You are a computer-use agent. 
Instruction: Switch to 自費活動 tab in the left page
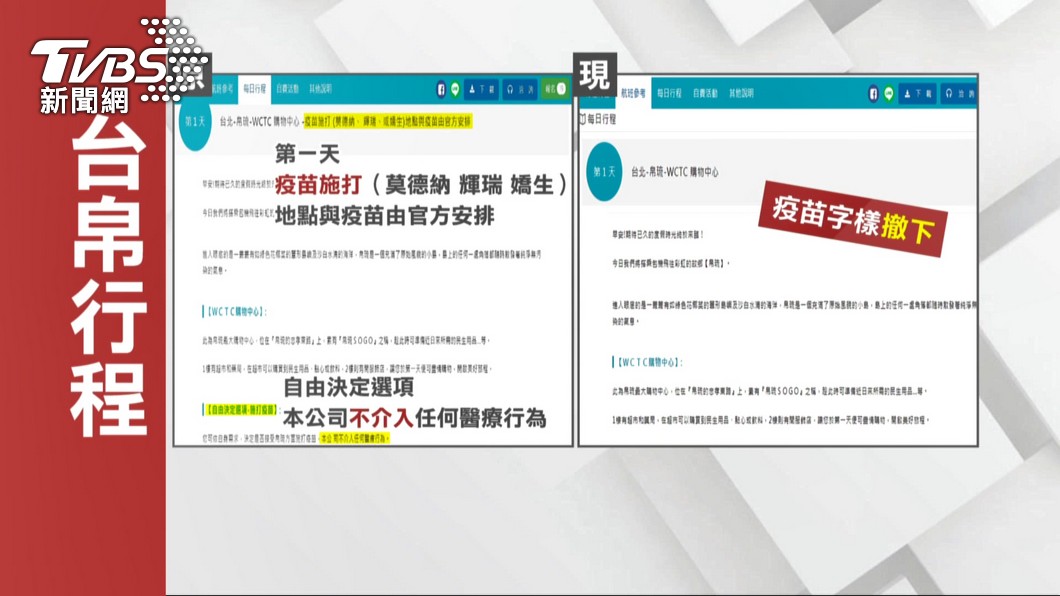pos(287,89)
